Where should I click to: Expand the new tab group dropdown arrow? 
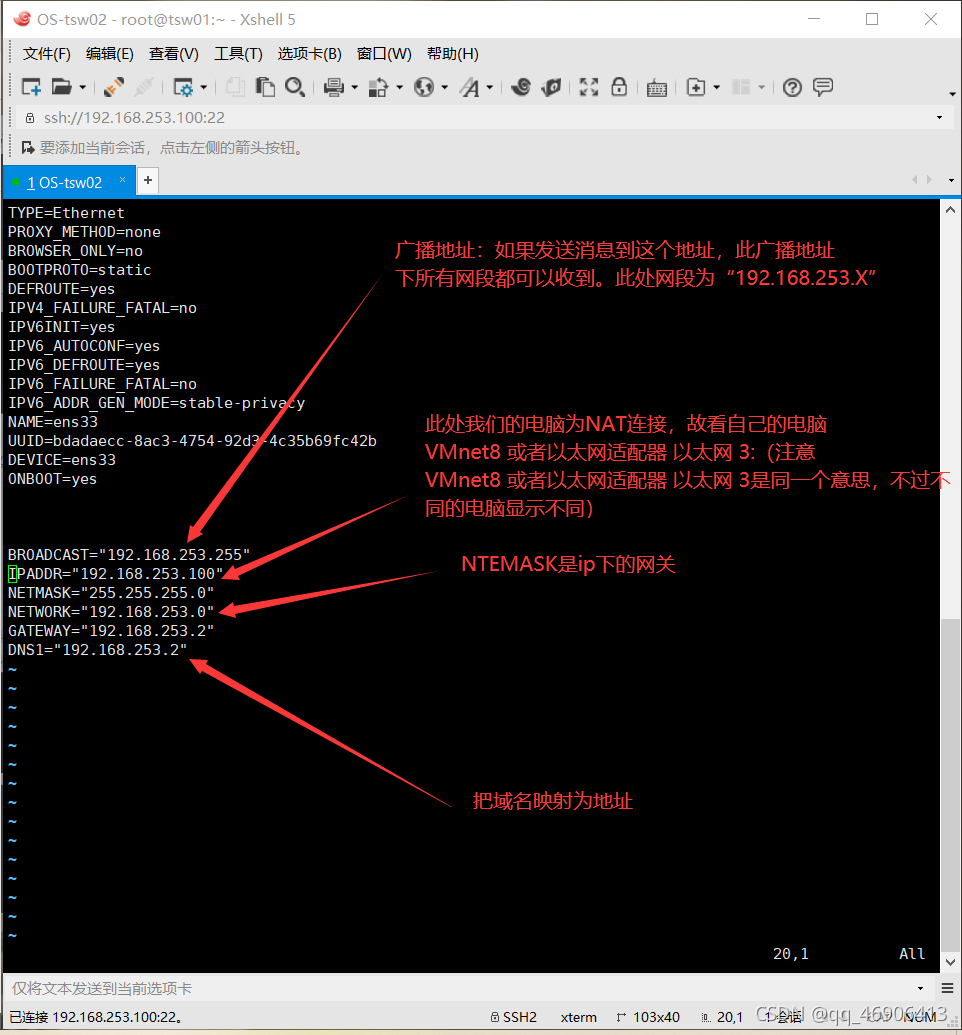click(x=716, y=87)
